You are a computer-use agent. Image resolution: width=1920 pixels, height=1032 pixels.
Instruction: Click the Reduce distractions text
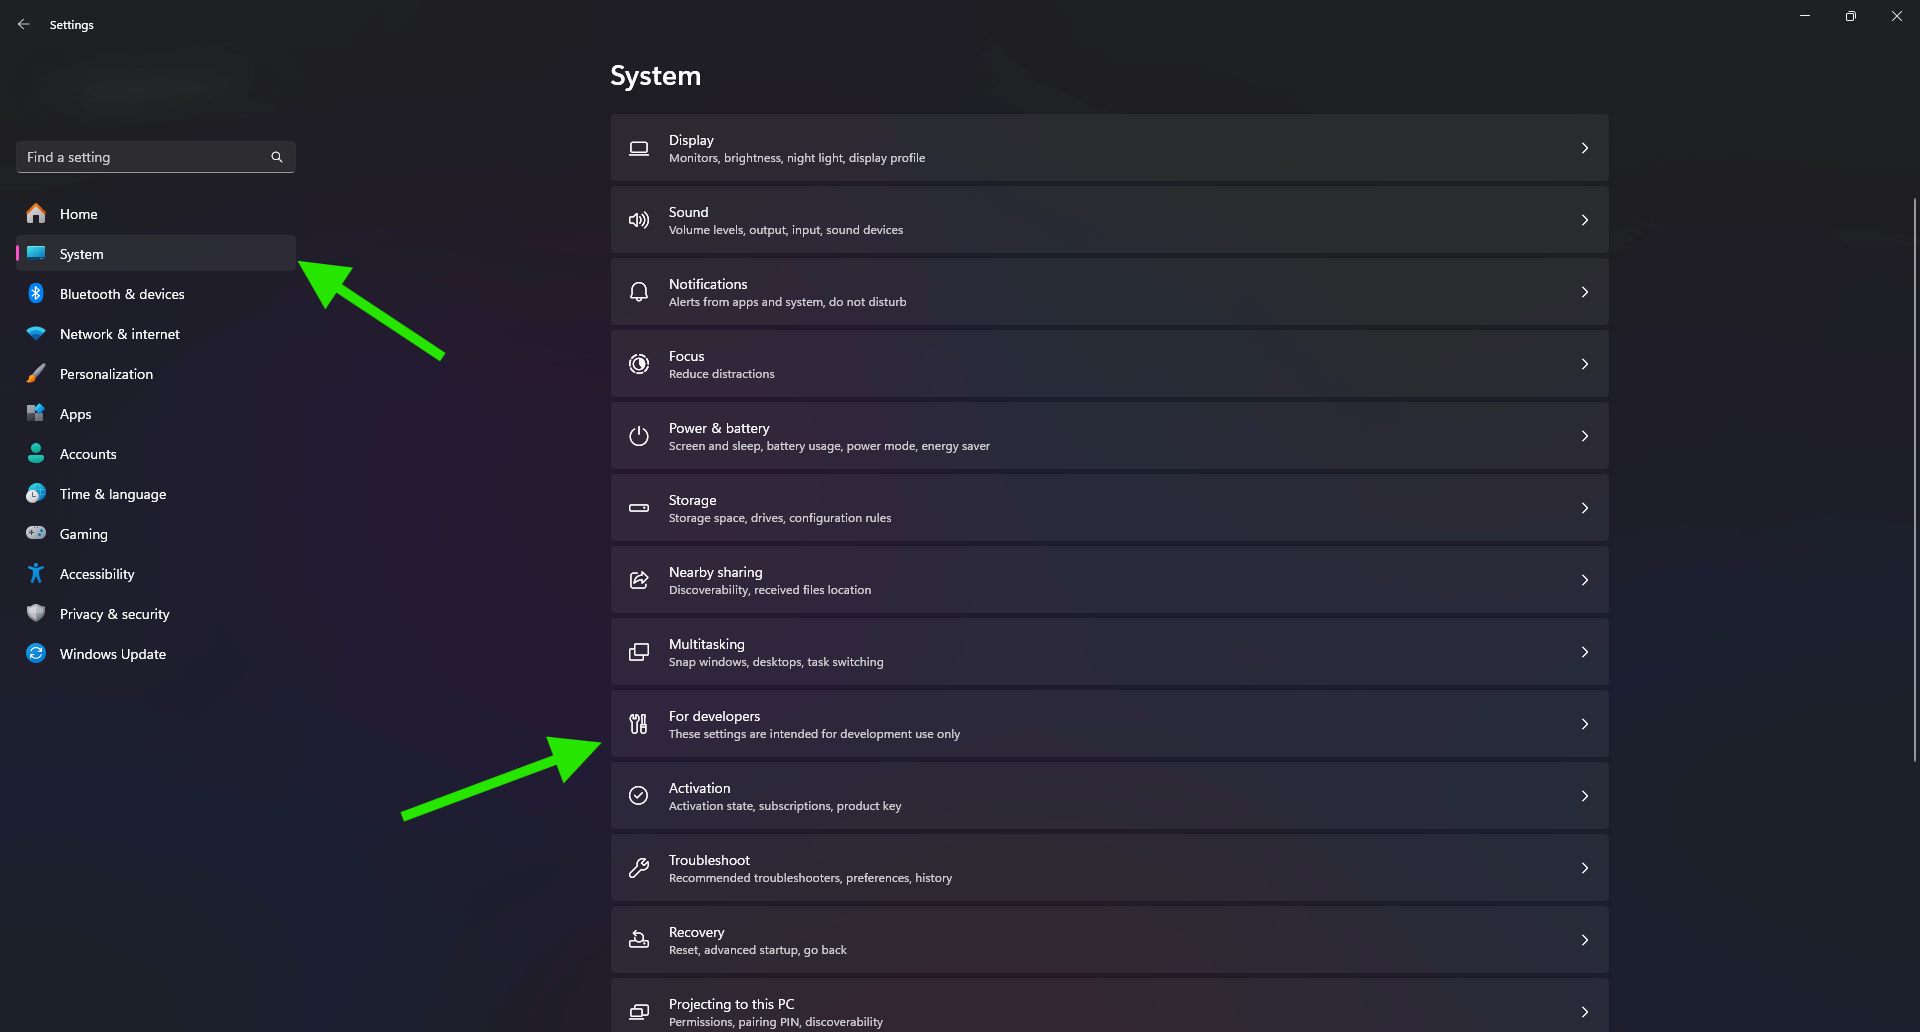(721, 374)
